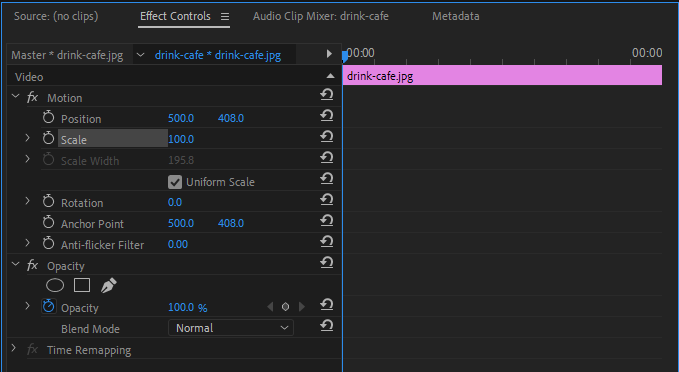Reset the Opacity value parameter

coord(327,304)
